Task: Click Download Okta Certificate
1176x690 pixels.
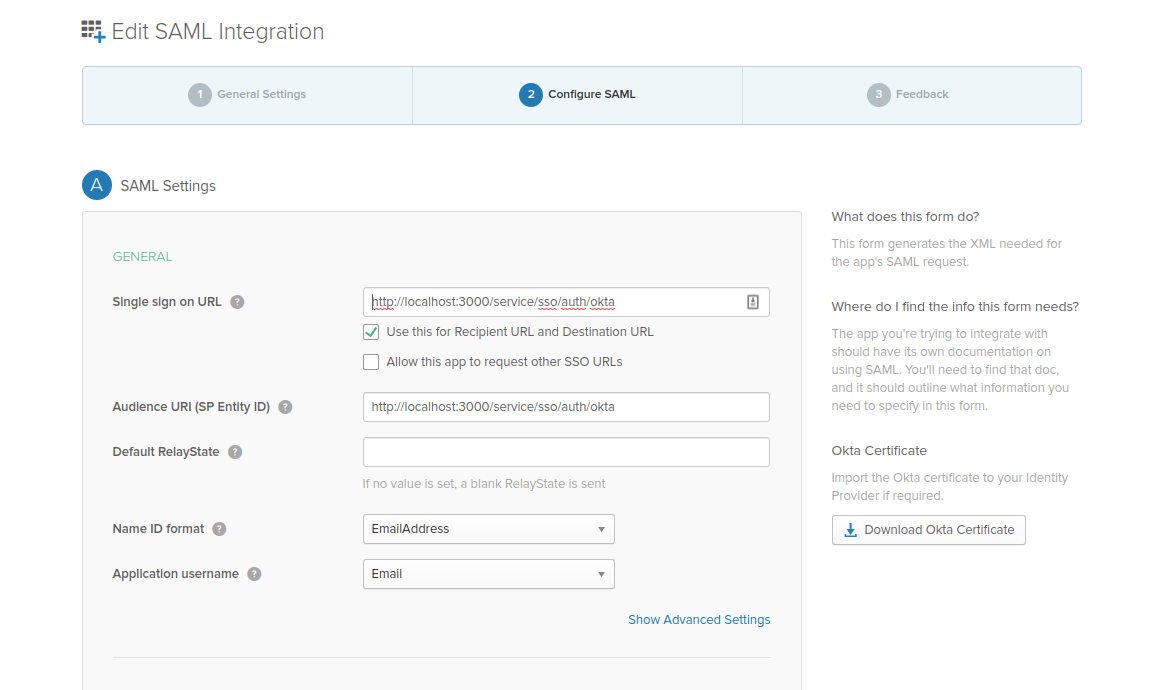Action: point(928,530)
